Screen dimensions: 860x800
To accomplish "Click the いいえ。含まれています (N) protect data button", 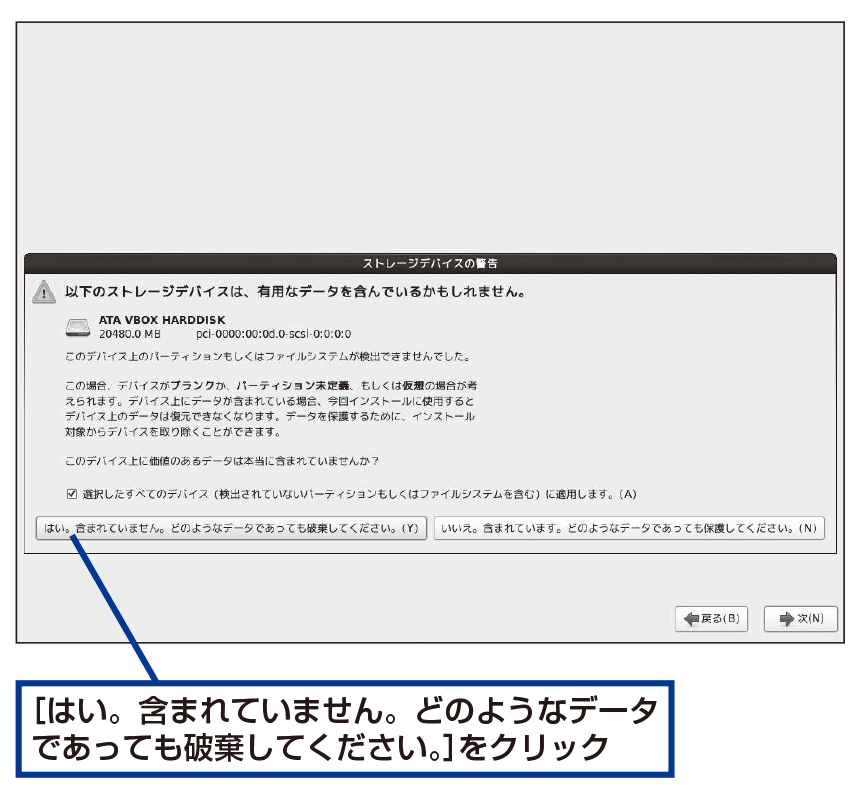I will 629,528.
